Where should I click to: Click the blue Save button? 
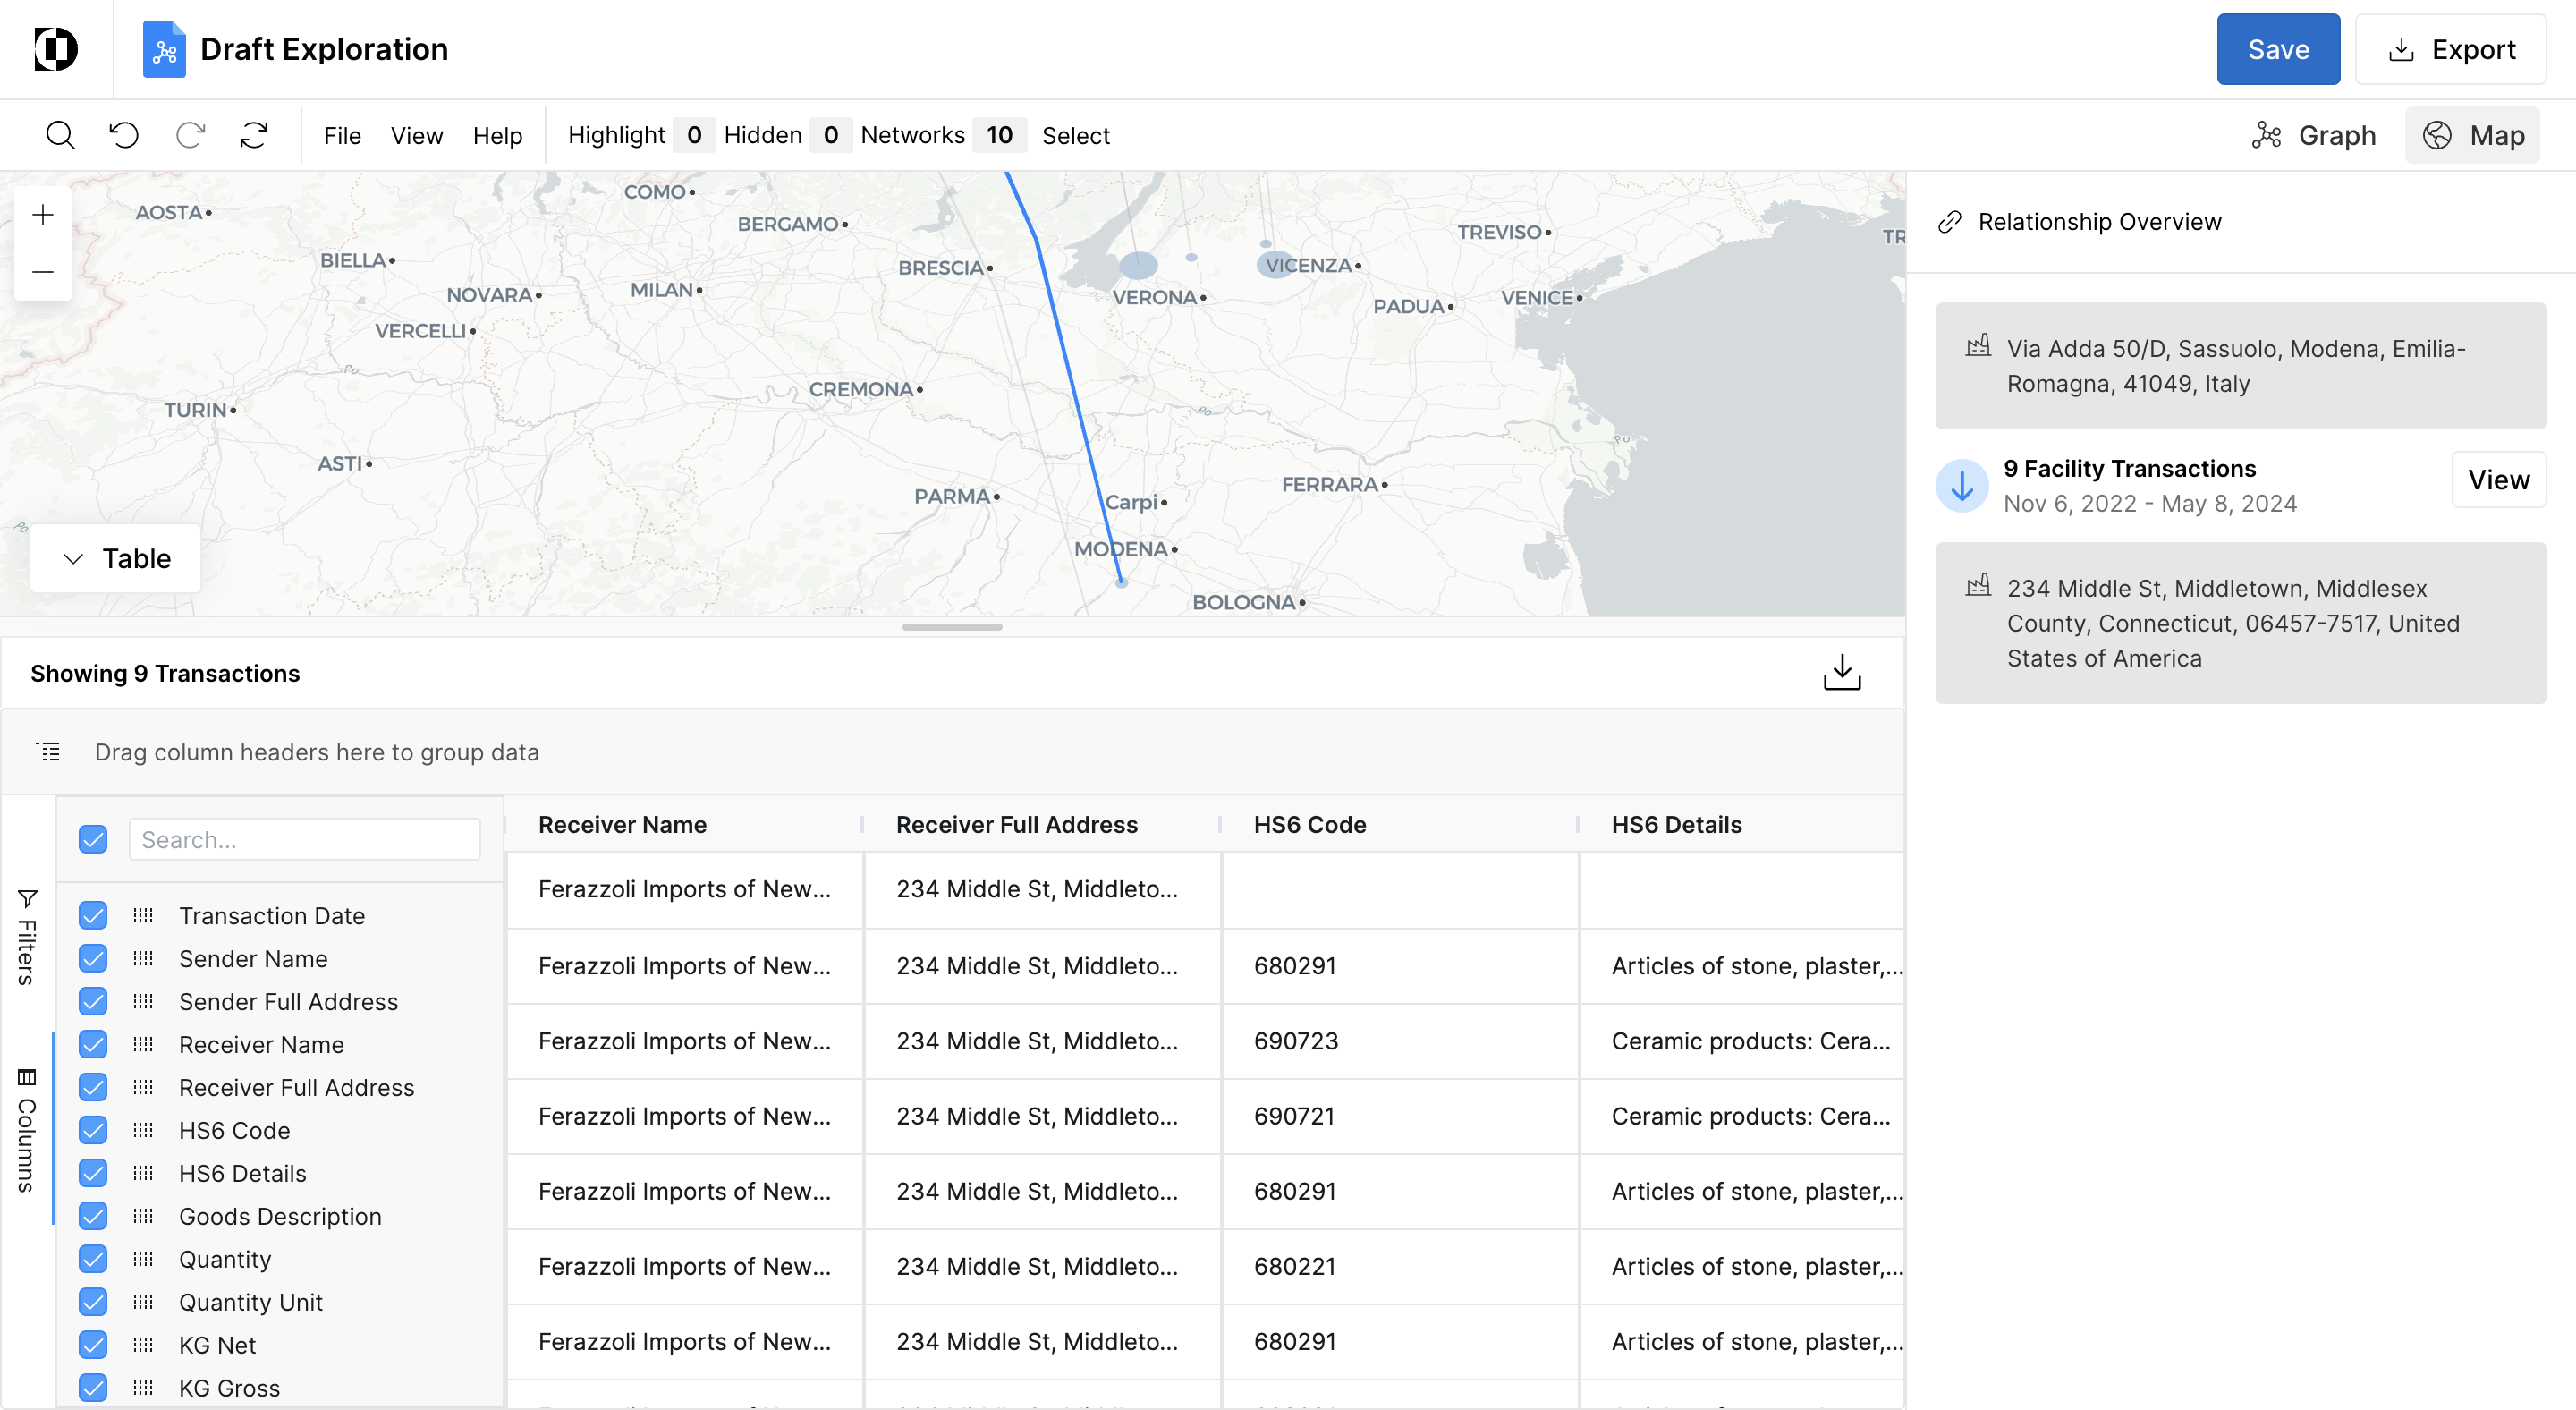tap(2277, 50)
